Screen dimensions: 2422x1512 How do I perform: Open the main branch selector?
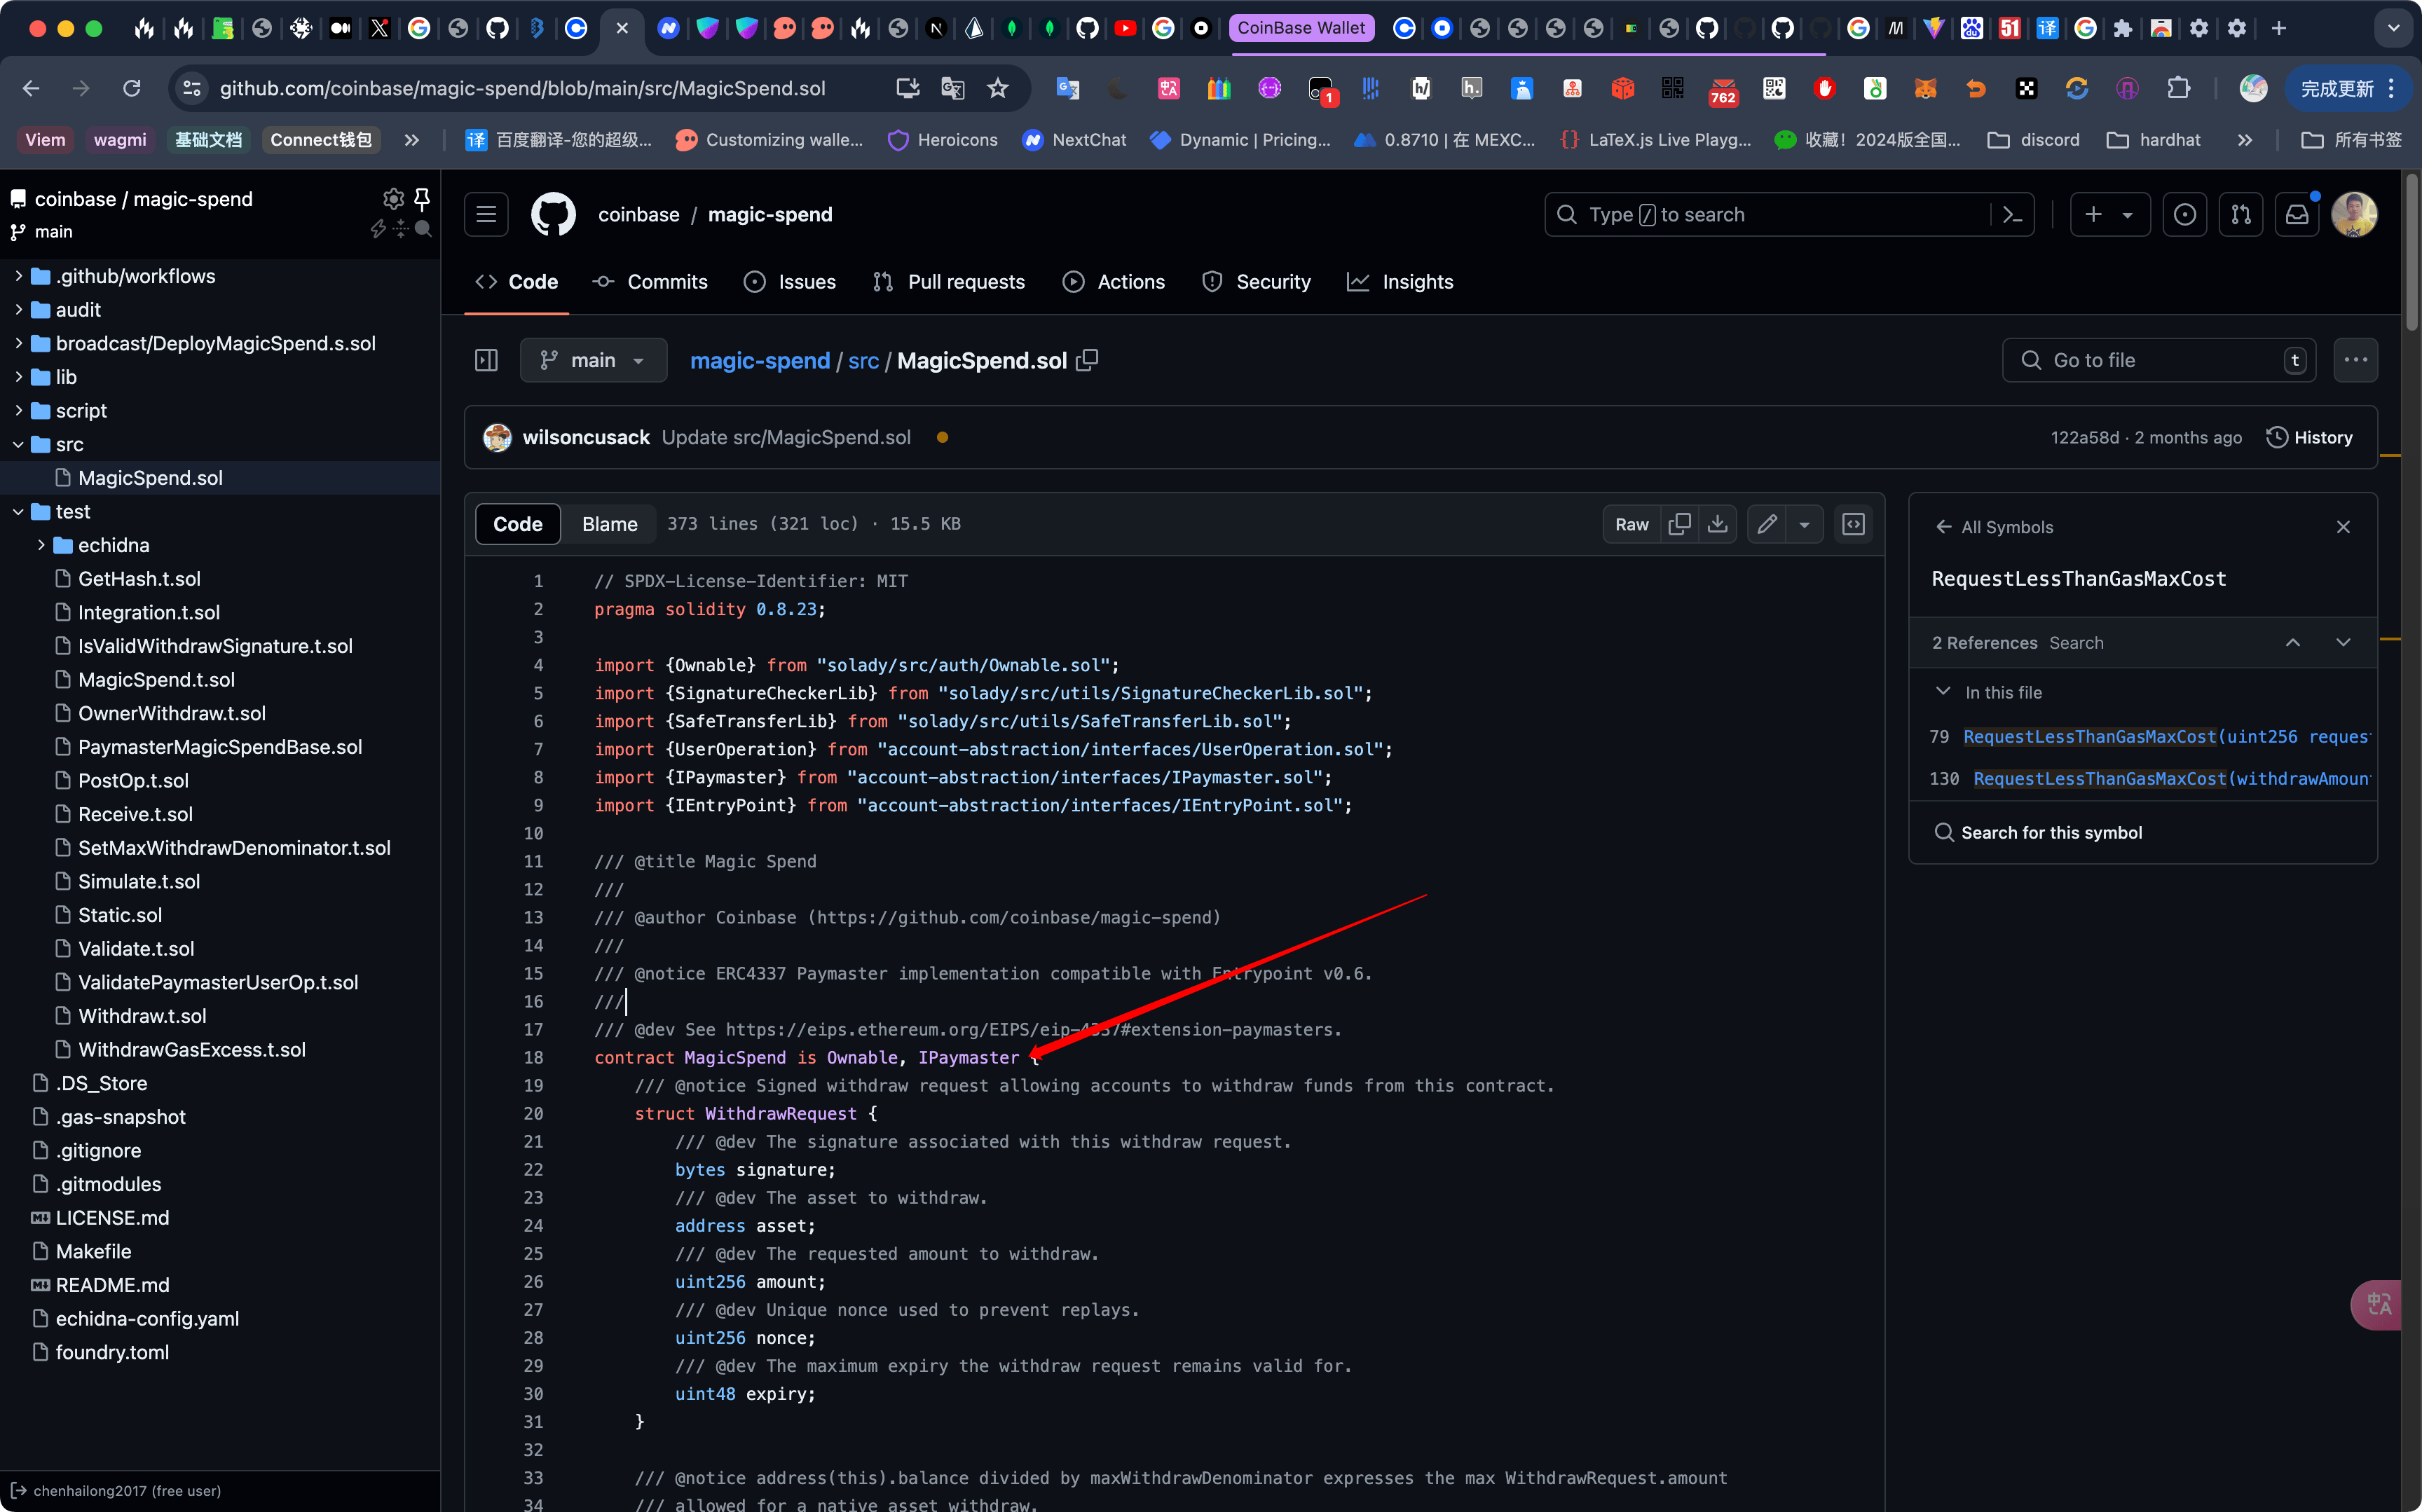(x=593, y=360)
